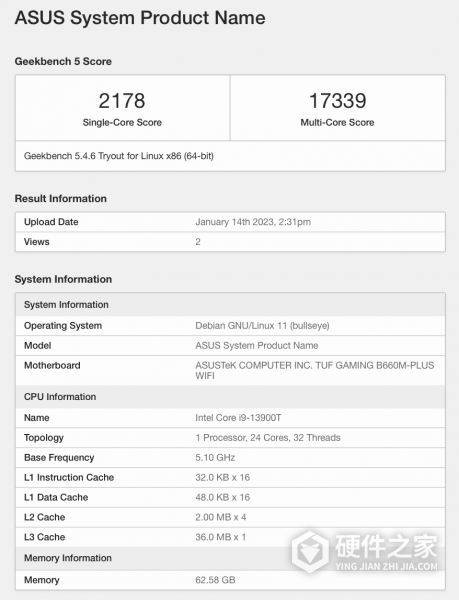Select the Model value ASUS System Product Name
This screenshot has width=459, height=600.
[x=256, y=346]
